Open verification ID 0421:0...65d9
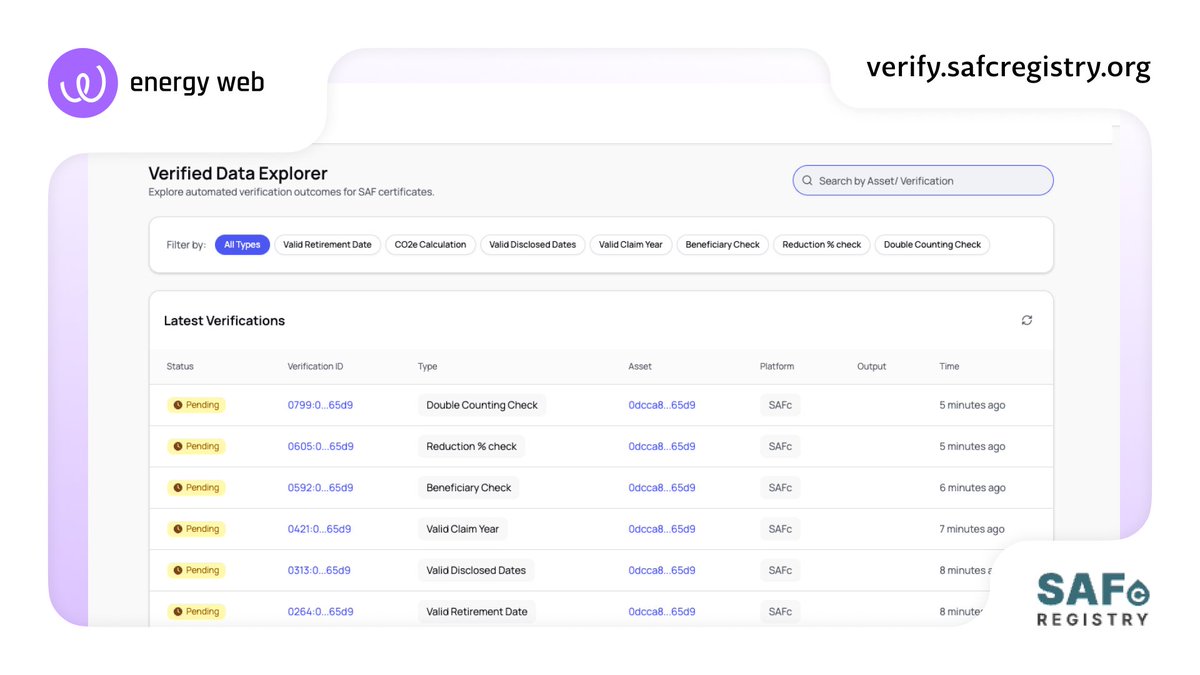The image size is (1200, 675). [x=319, y=529]
